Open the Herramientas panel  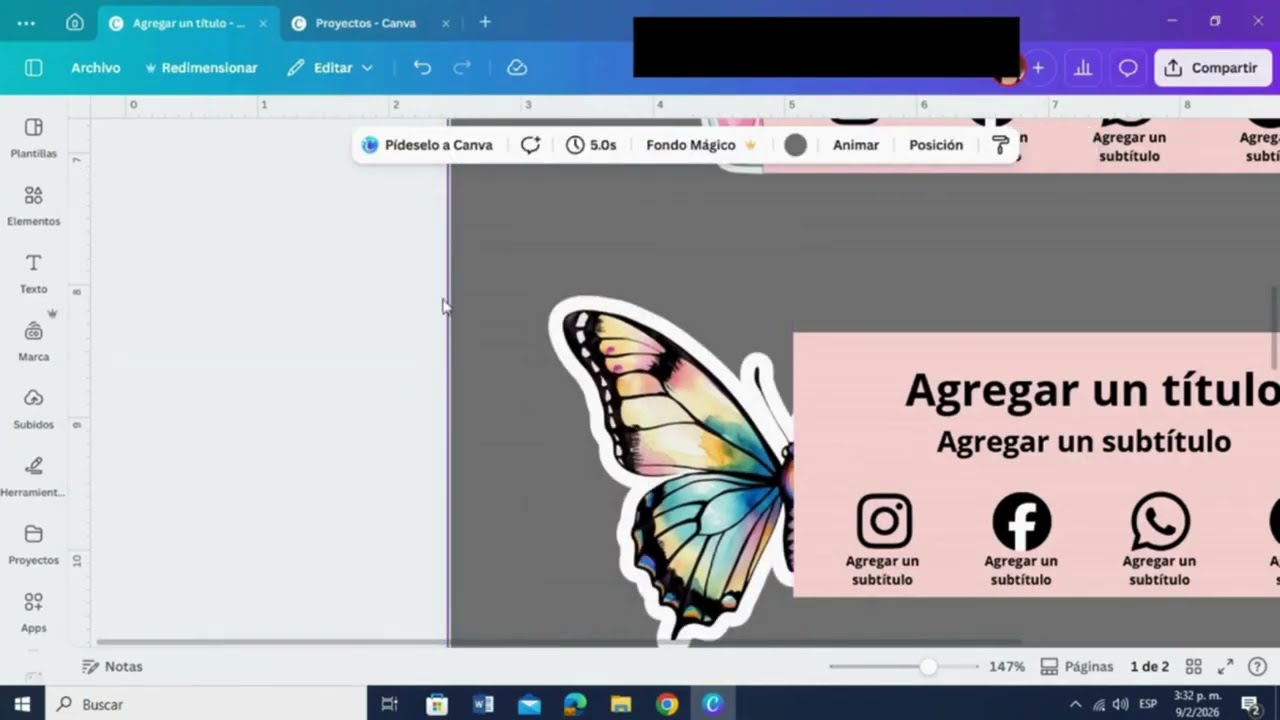pos(33,477)
